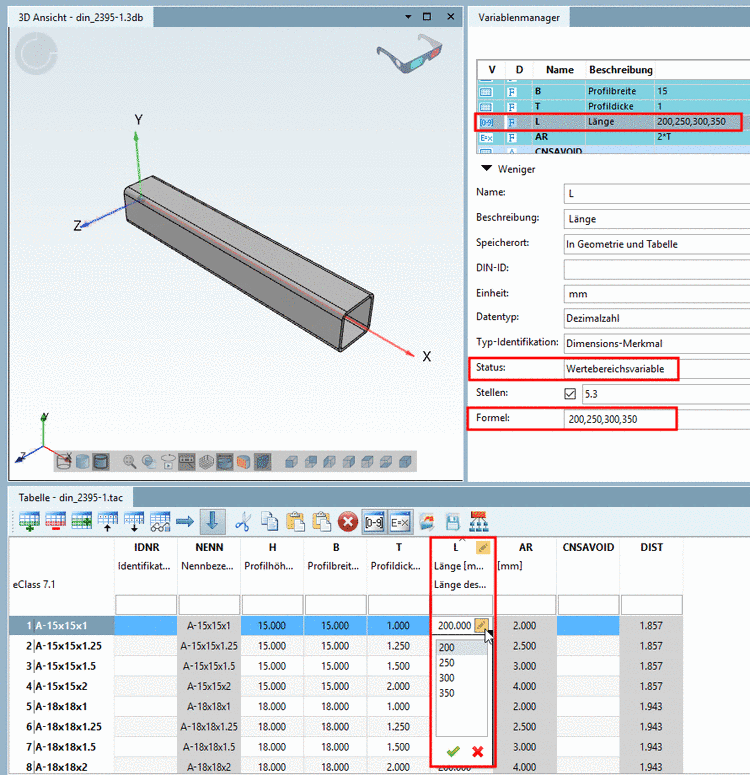Open Typ-Identifikation dropdown
The height and width of the screenshot is (775, 750).
657,343
